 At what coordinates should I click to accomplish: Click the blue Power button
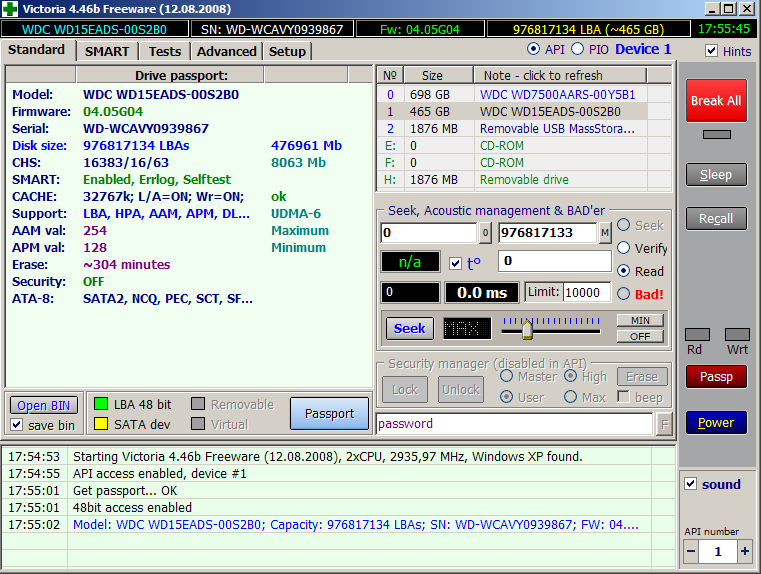tap(716, 423)
